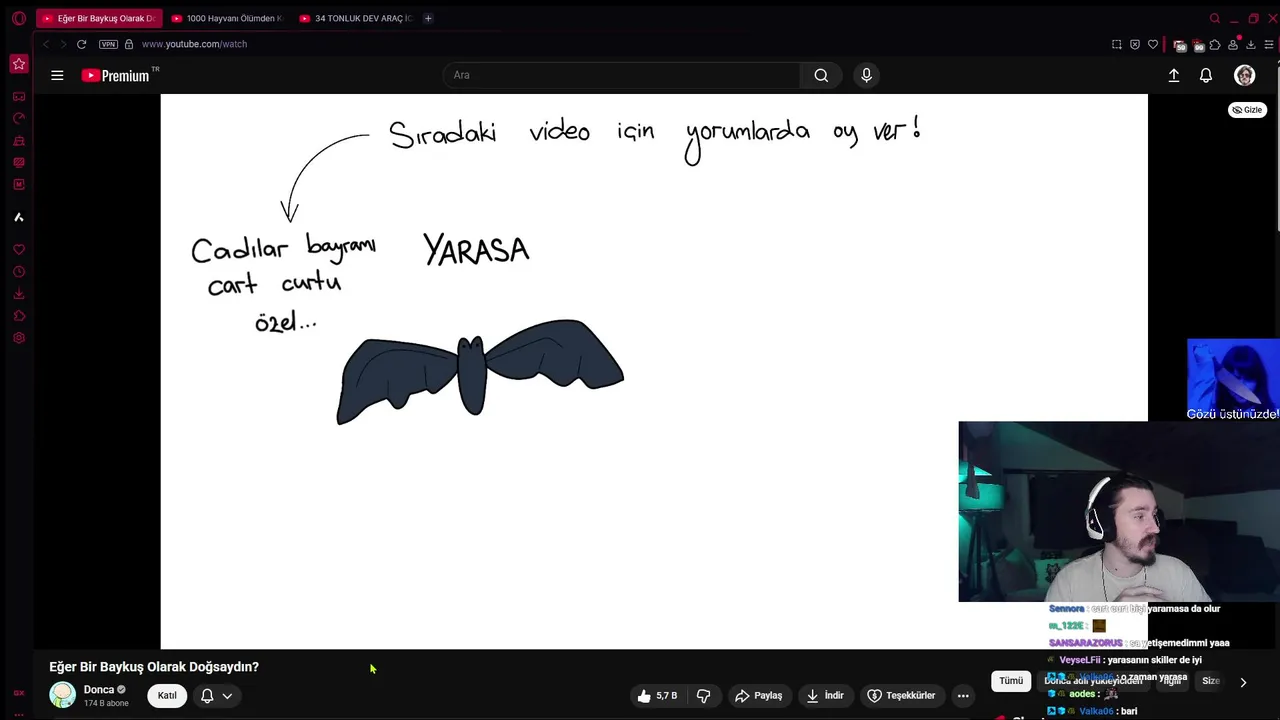1280x720 pixels.
Task: Click the 'Katıl' join button
Action: (167, 695)
